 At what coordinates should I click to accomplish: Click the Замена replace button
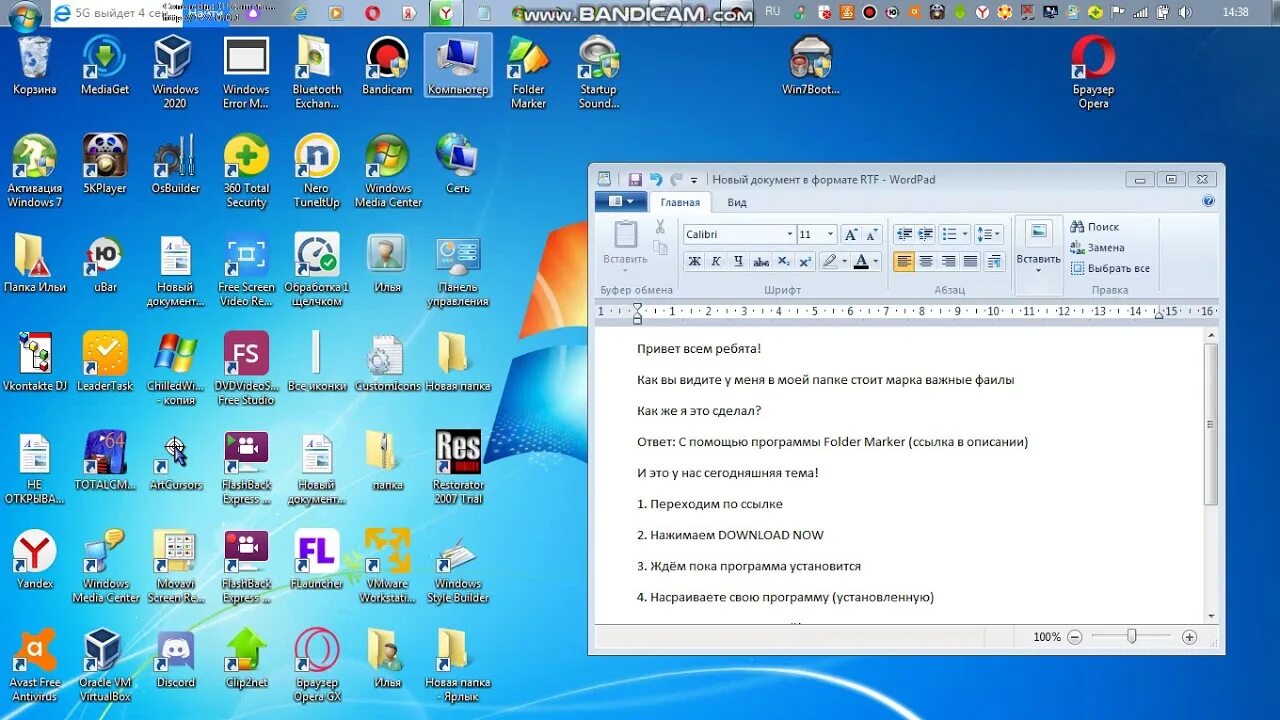point(1097,247)
